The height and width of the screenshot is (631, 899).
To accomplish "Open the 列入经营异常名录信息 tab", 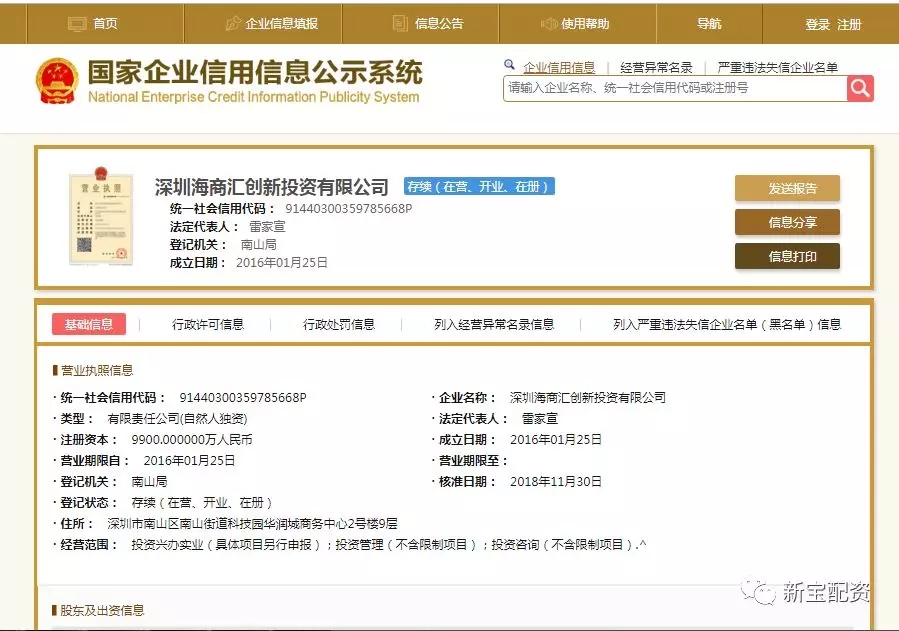I will (x=494, y=324).
